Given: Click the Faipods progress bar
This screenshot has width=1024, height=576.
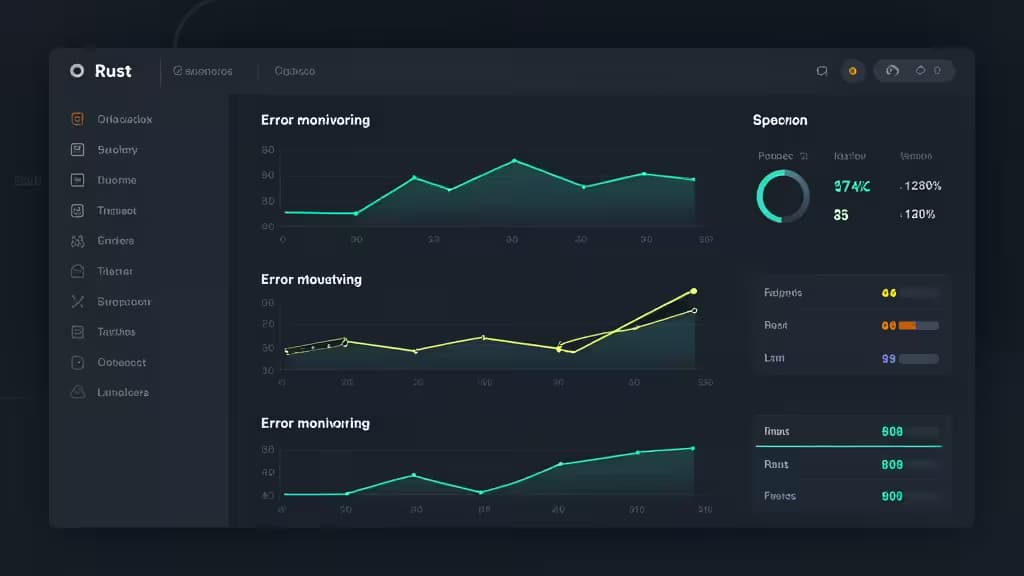Looking at the screenshot, I should point(918,293).
